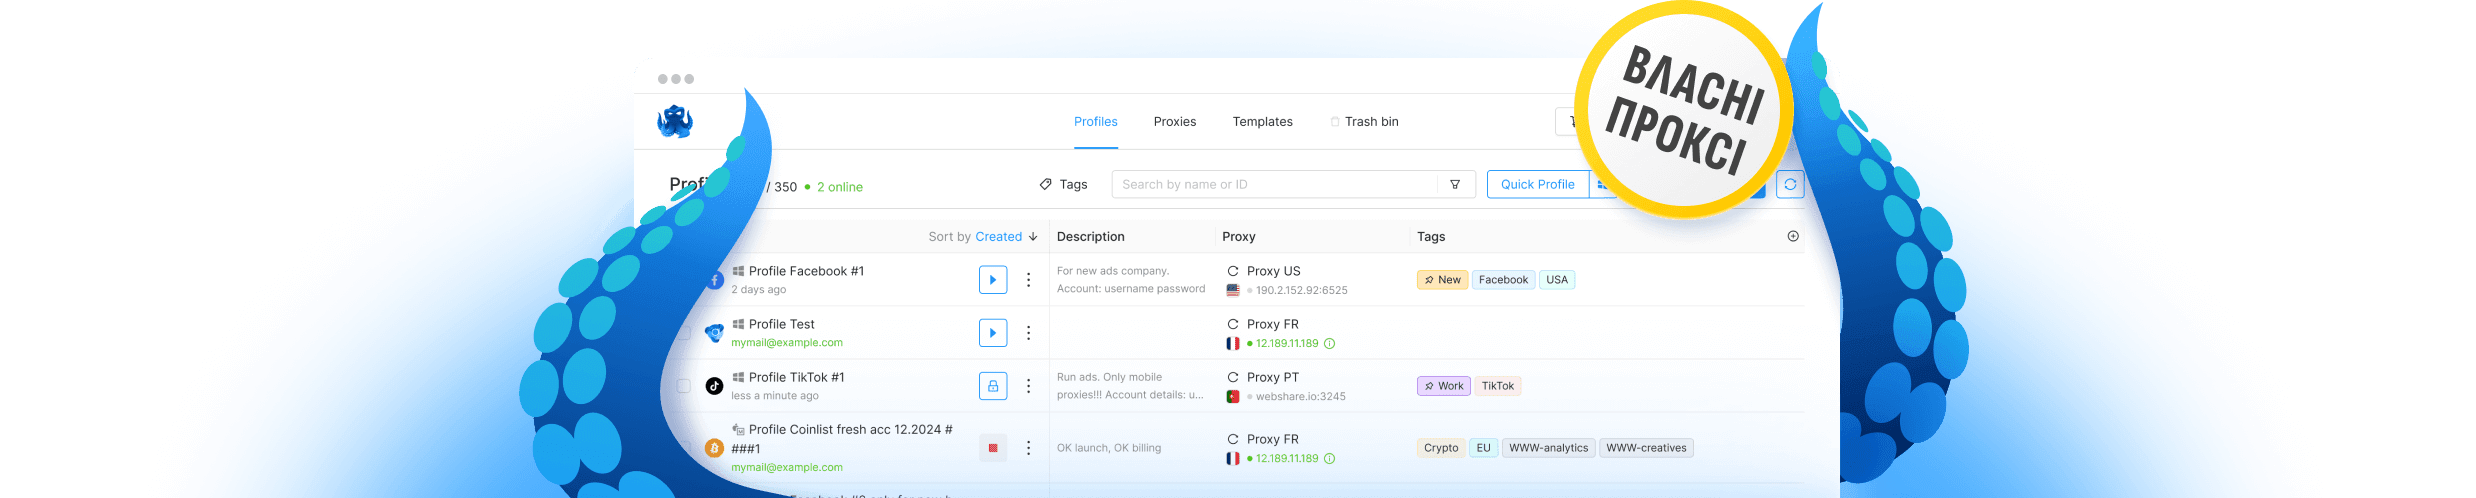Click the info icon beside Proxy FR IP in Profile Test row
The image size is (2476, 498).
pyautogui.click(x=1329, y=344)
